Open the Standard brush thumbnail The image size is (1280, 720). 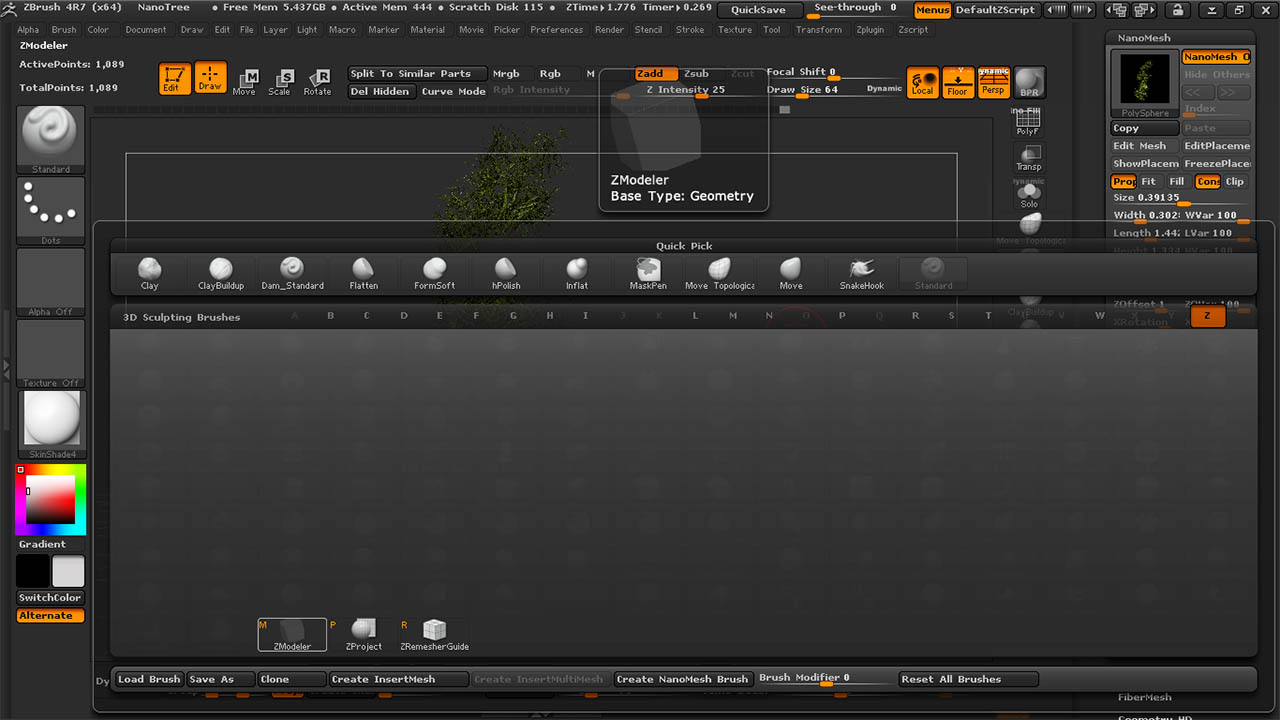(x=51, y=139)
